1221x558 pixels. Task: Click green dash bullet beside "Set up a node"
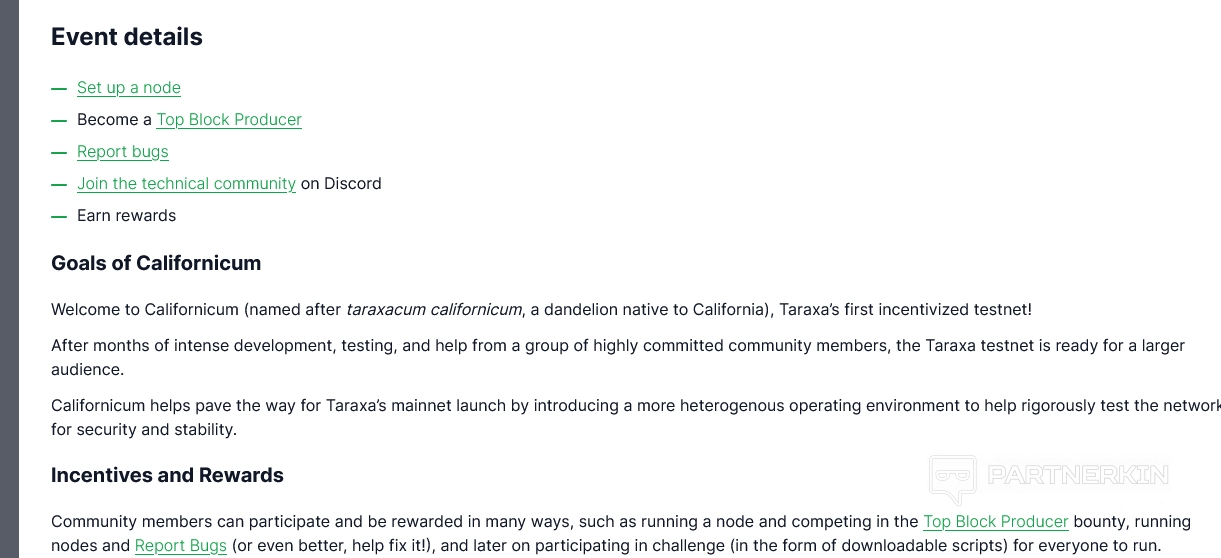(x=59, y=88)
